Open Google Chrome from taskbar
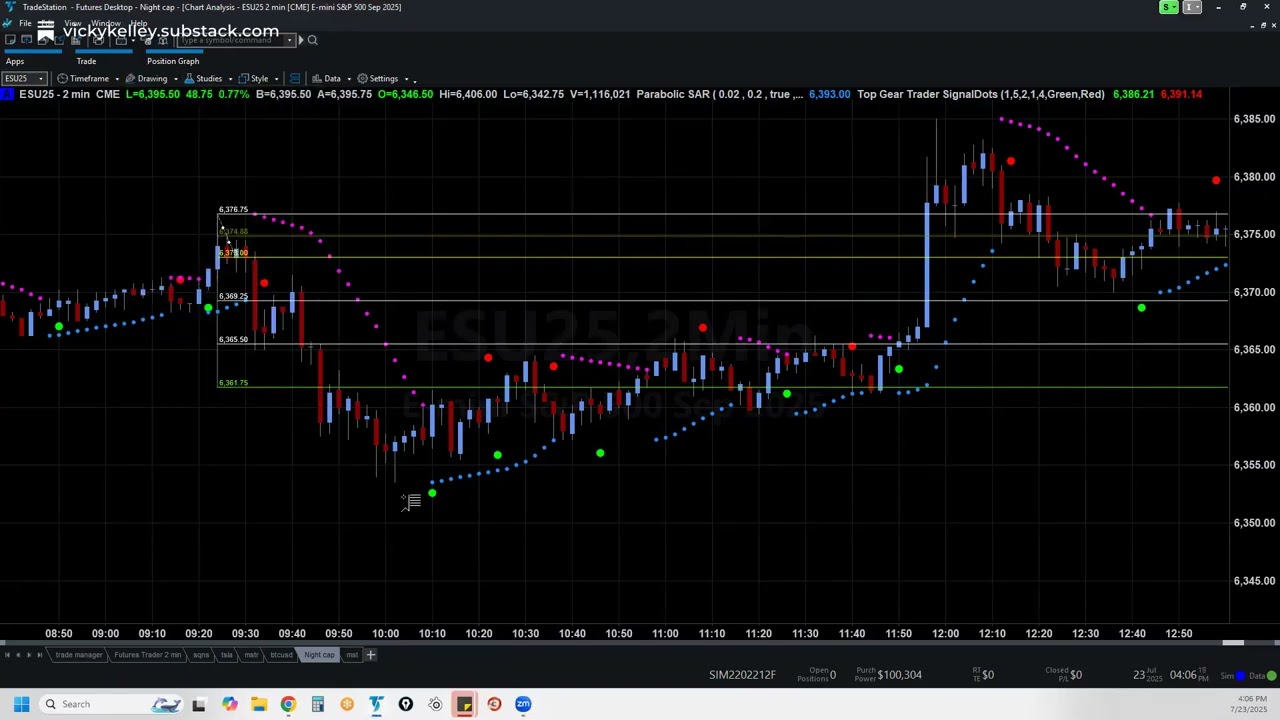Viewport: 1280px width, 720px height. 288,704
